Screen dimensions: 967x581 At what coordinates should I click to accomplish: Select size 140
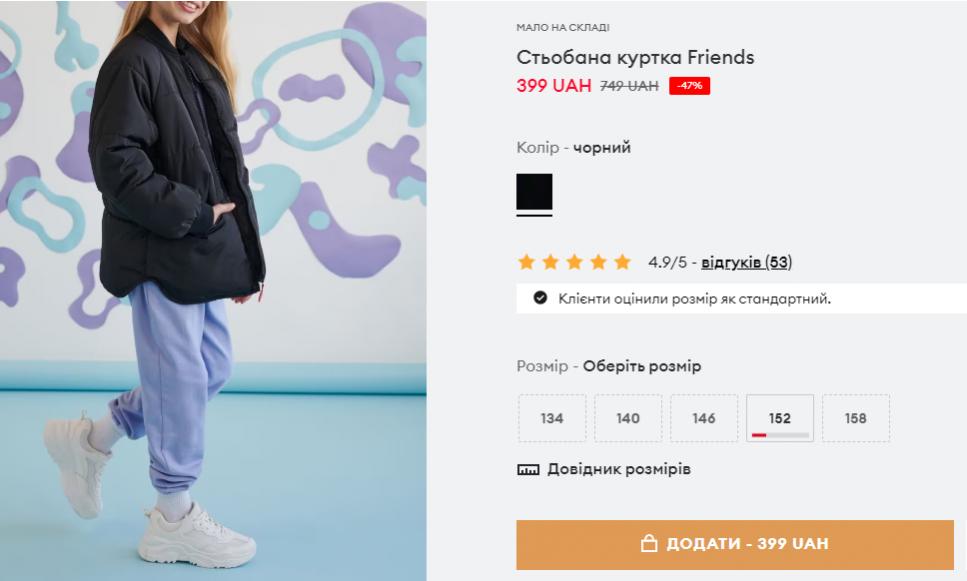tap(628, 418)
